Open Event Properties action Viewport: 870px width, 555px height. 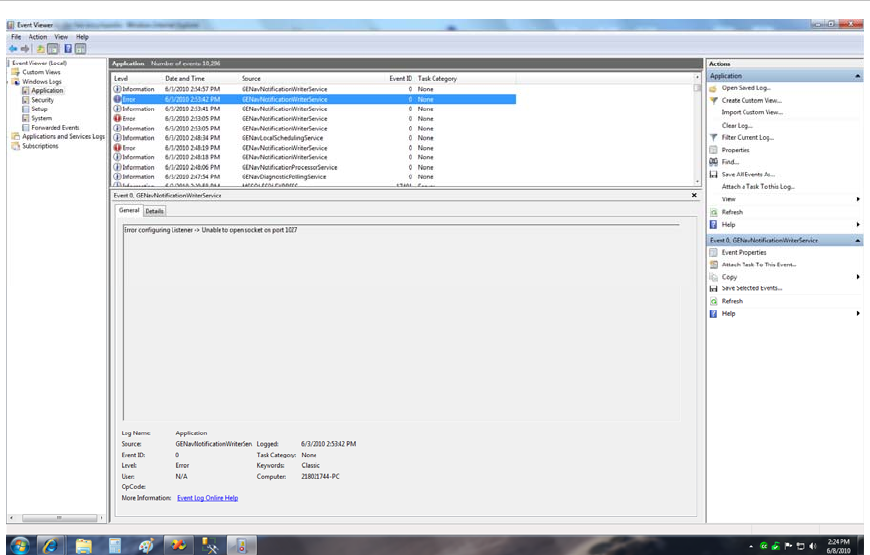743,253
